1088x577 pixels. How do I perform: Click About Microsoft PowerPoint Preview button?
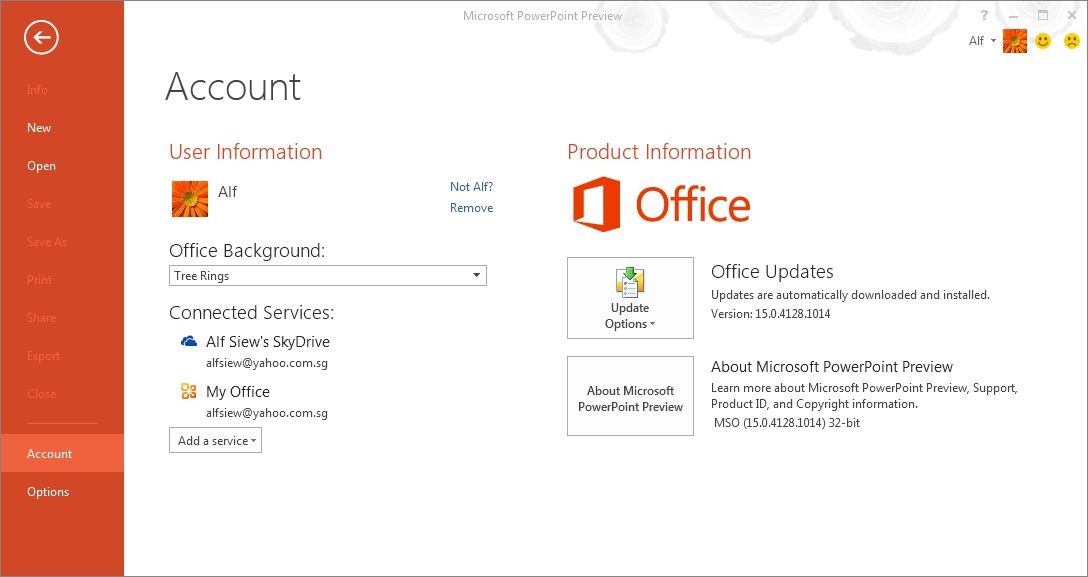[630, 396]
